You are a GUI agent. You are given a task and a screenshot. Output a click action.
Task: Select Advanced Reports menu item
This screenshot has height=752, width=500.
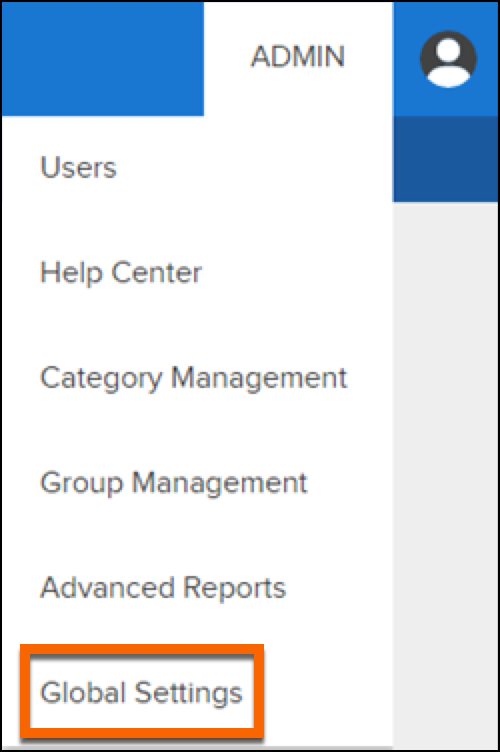point(163,588)
